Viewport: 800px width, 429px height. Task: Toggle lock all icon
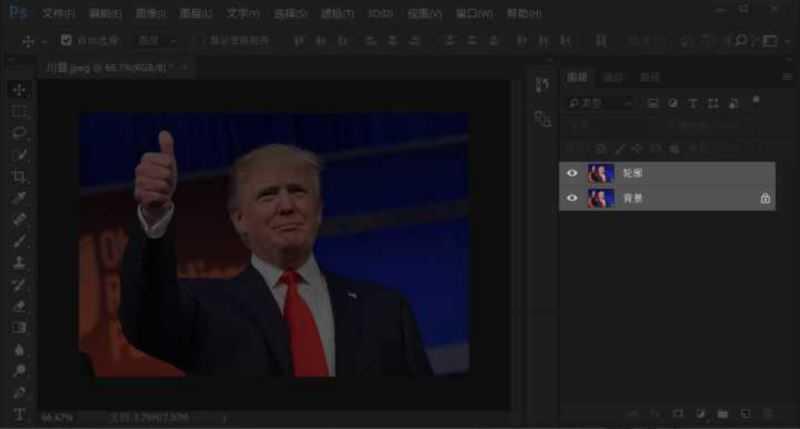tap(674, 148)
